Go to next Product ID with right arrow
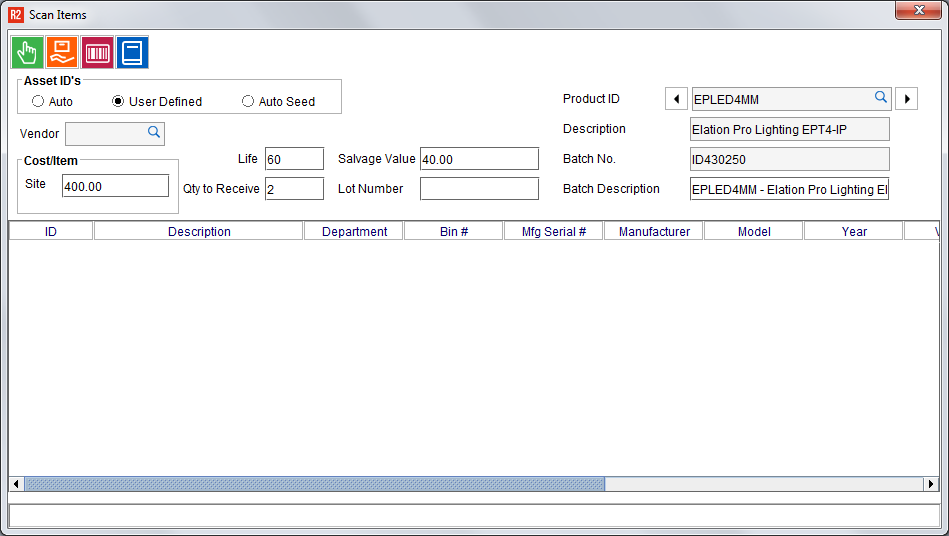This screenshot has height=536, width=949. click(x=906, y=99)
